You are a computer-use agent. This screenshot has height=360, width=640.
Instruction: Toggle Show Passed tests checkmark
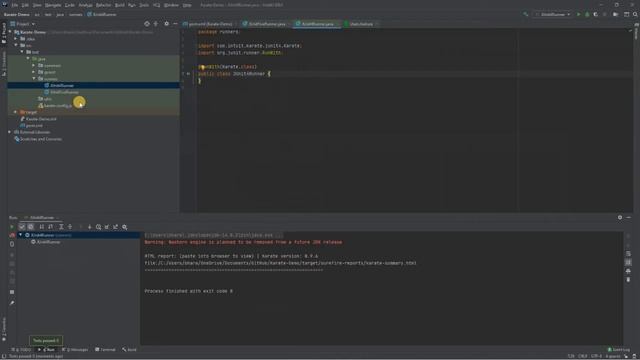click(x=22, y=227)
